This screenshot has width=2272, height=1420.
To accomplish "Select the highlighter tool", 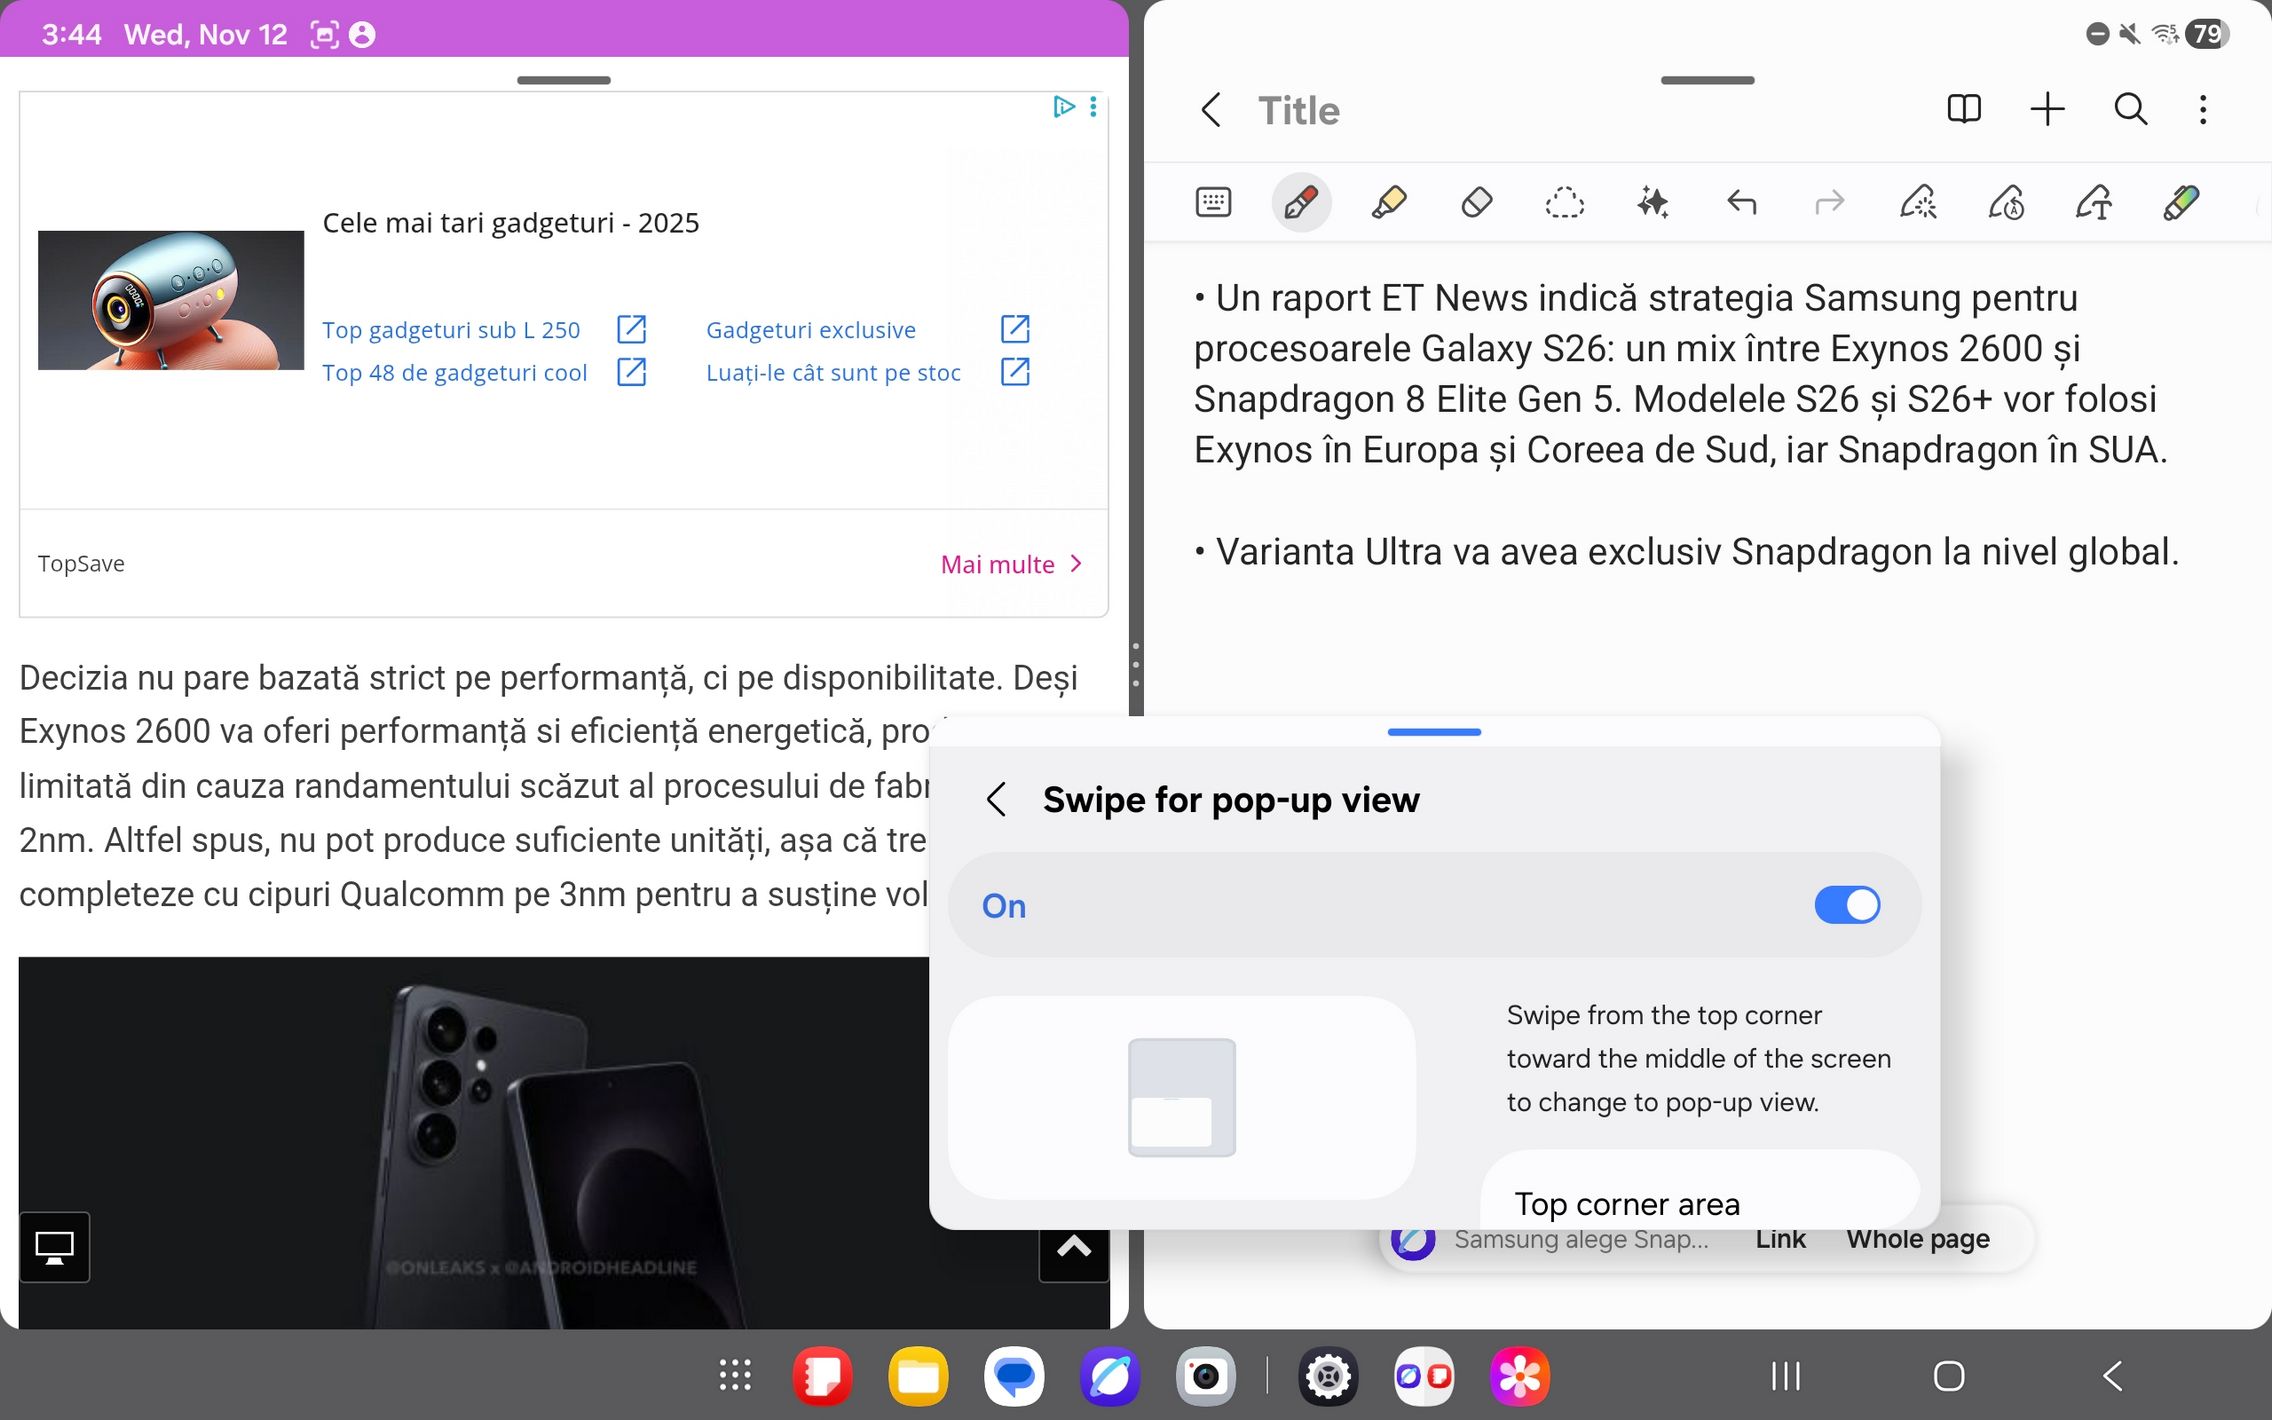I will [1388, 203].
